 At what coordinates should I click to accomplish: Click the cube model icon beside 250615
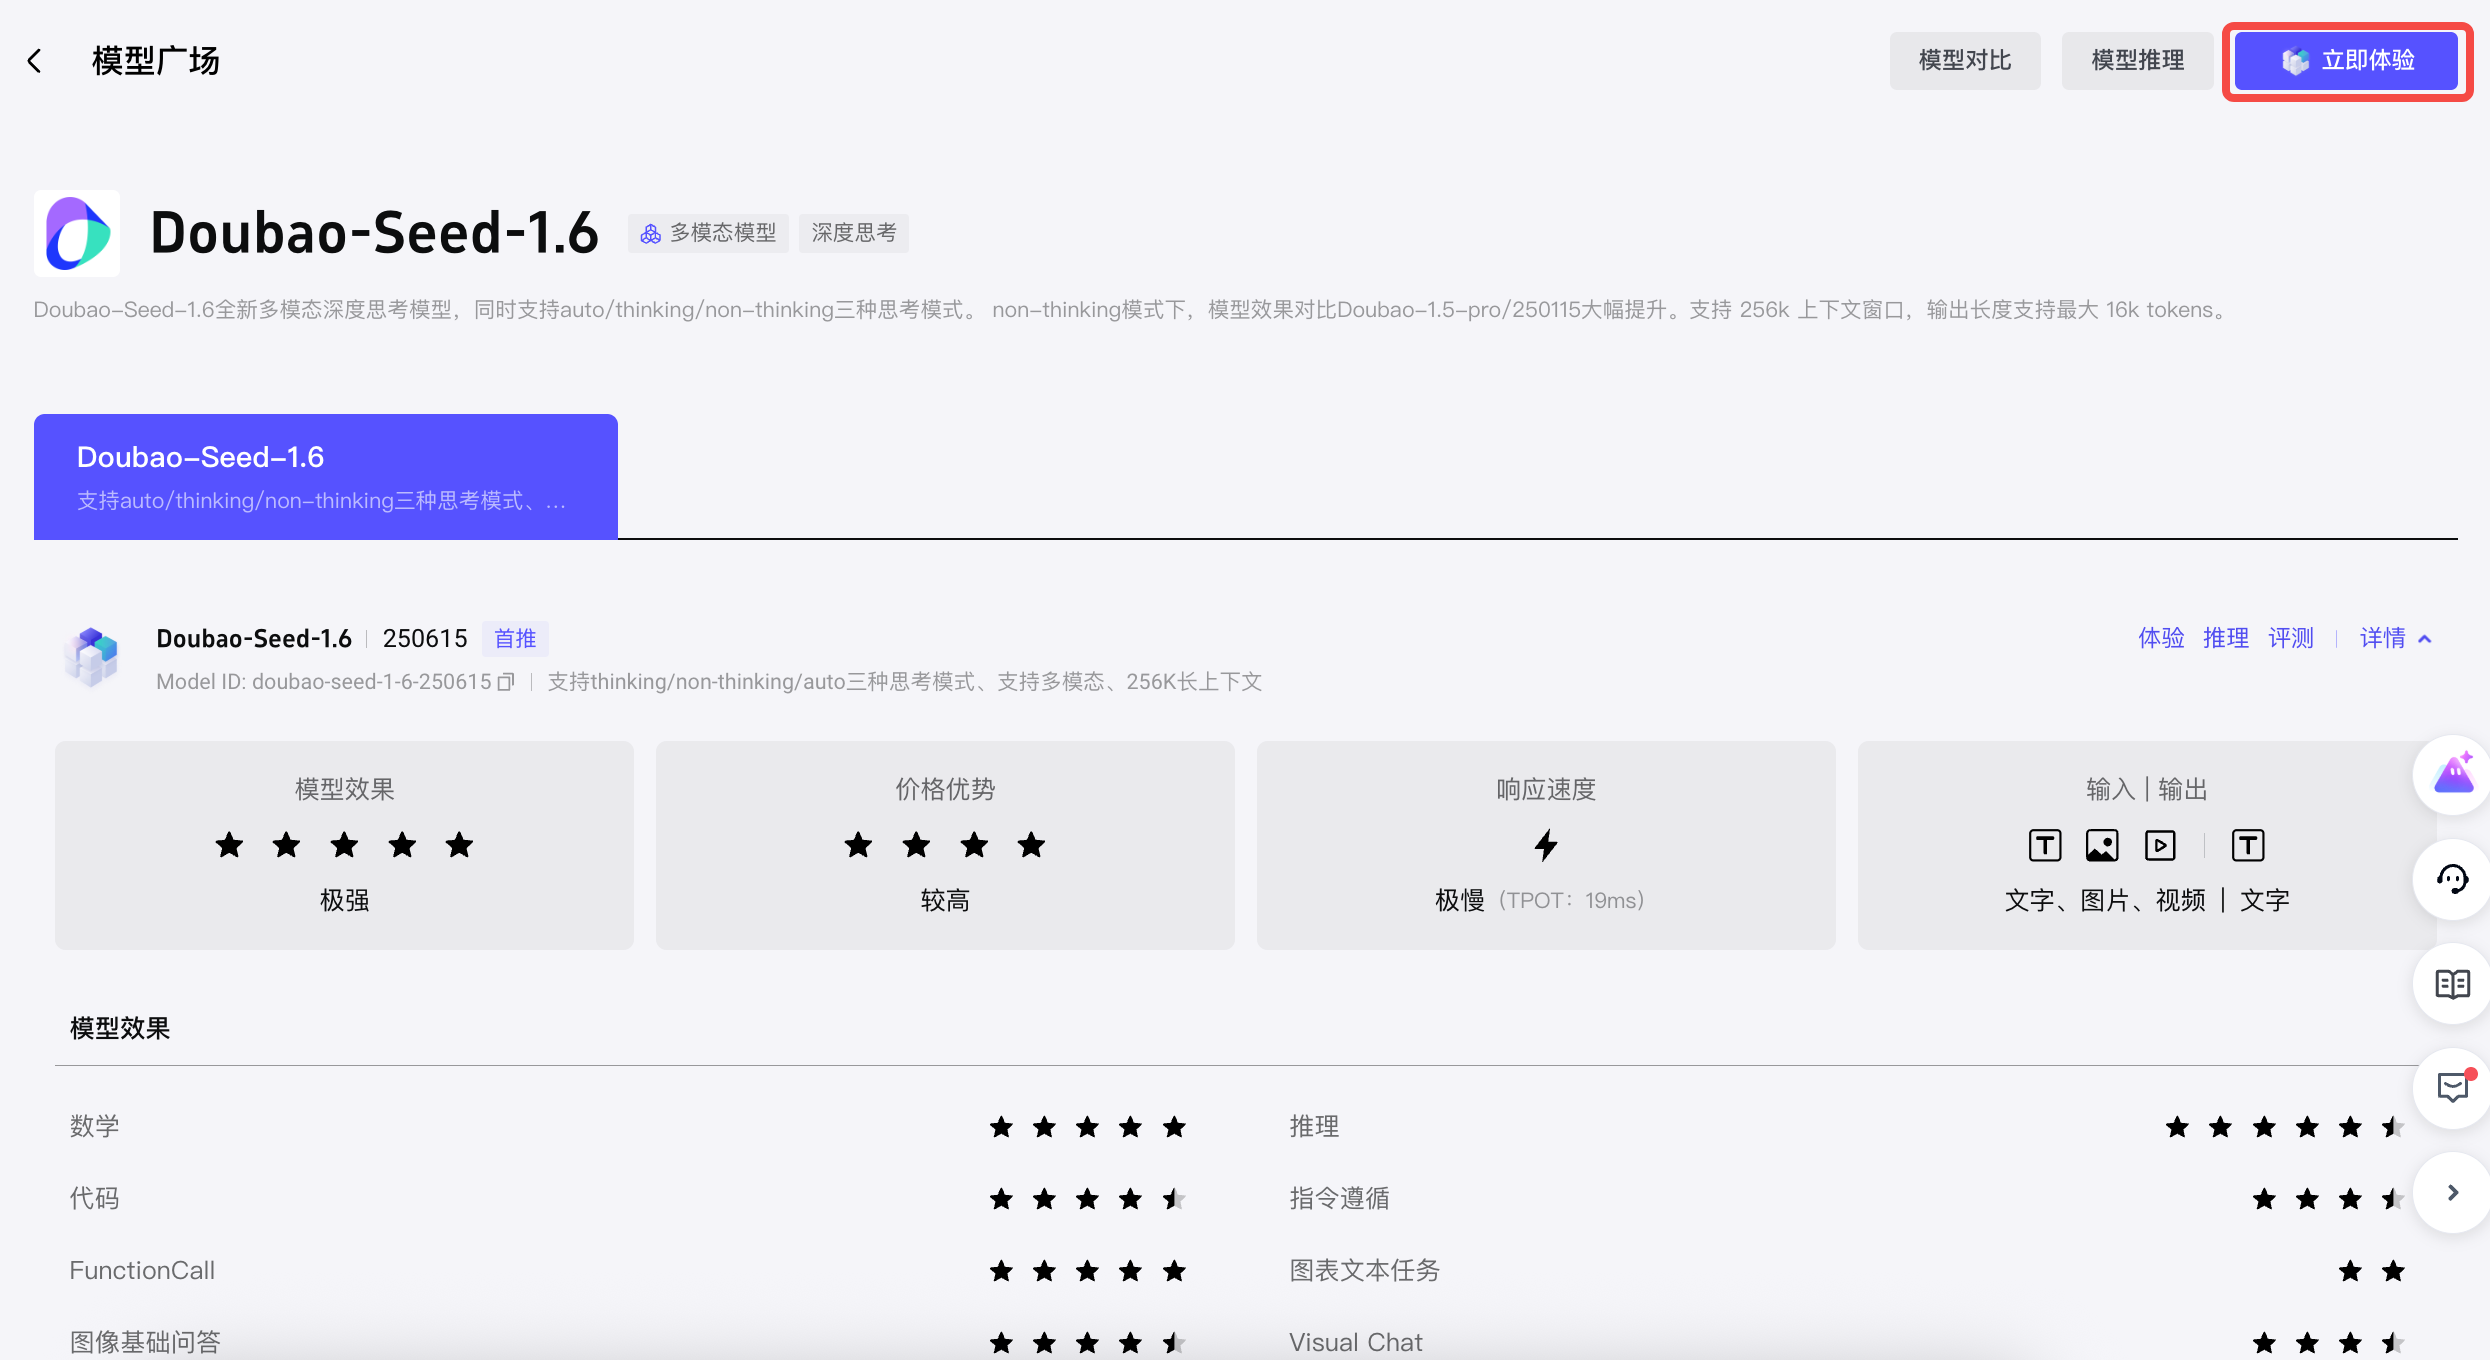(92, 657)
